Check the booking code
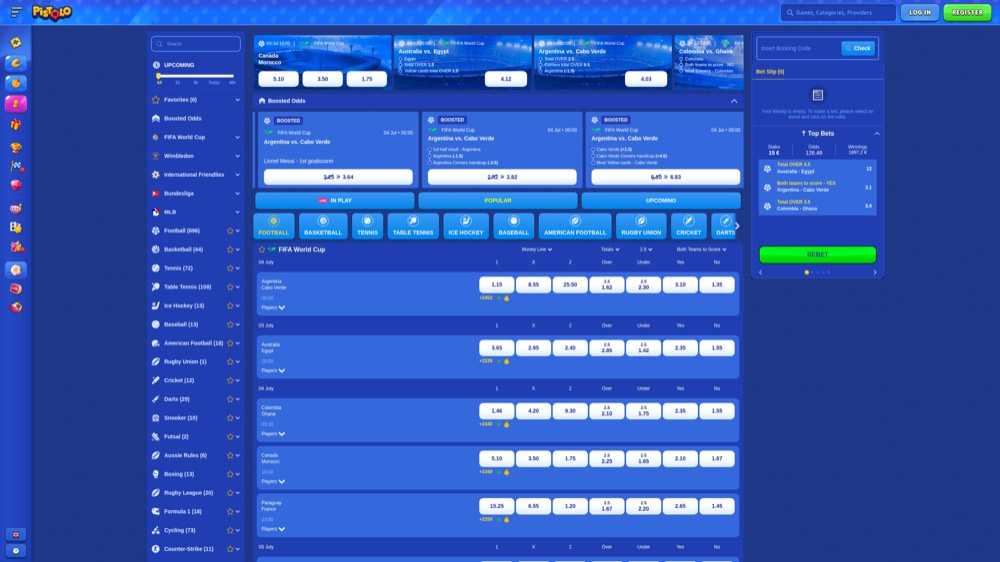Image resolution: width=1000 pixels, height=562 pixels. 858,48
